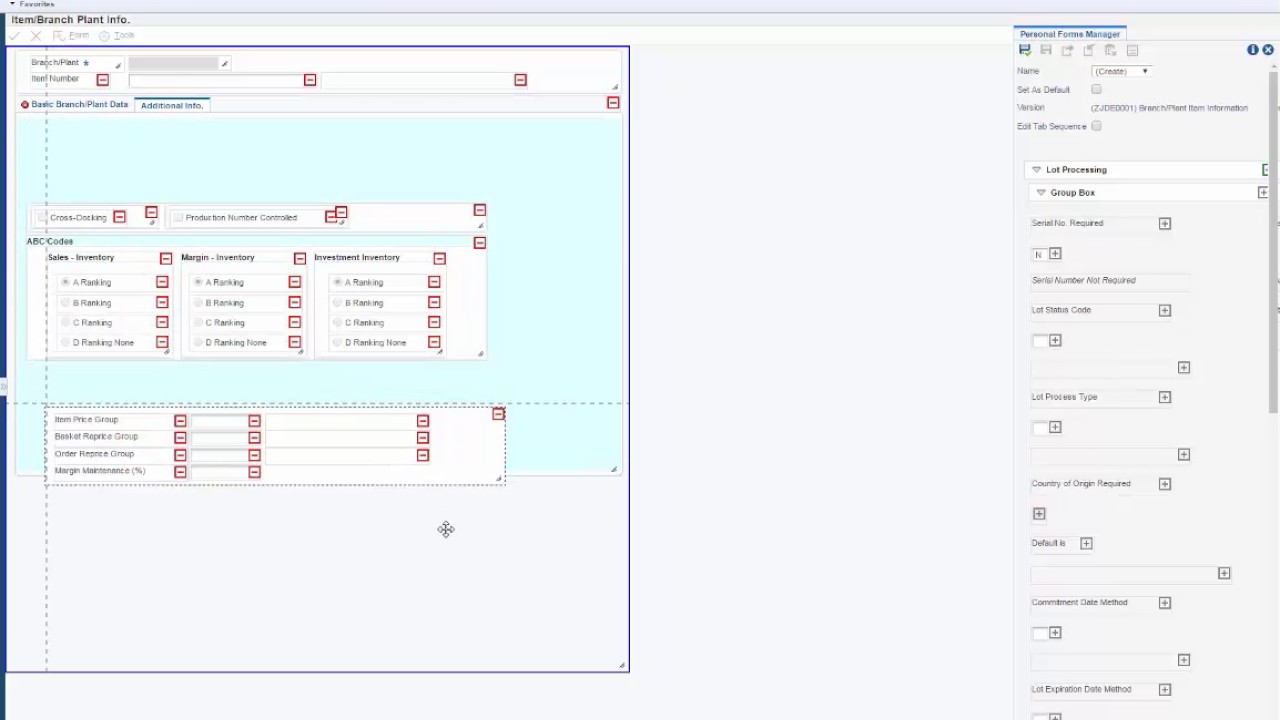Add the N serial number input field
This screenshot has height=720, width=1280.
(1055, 254)
